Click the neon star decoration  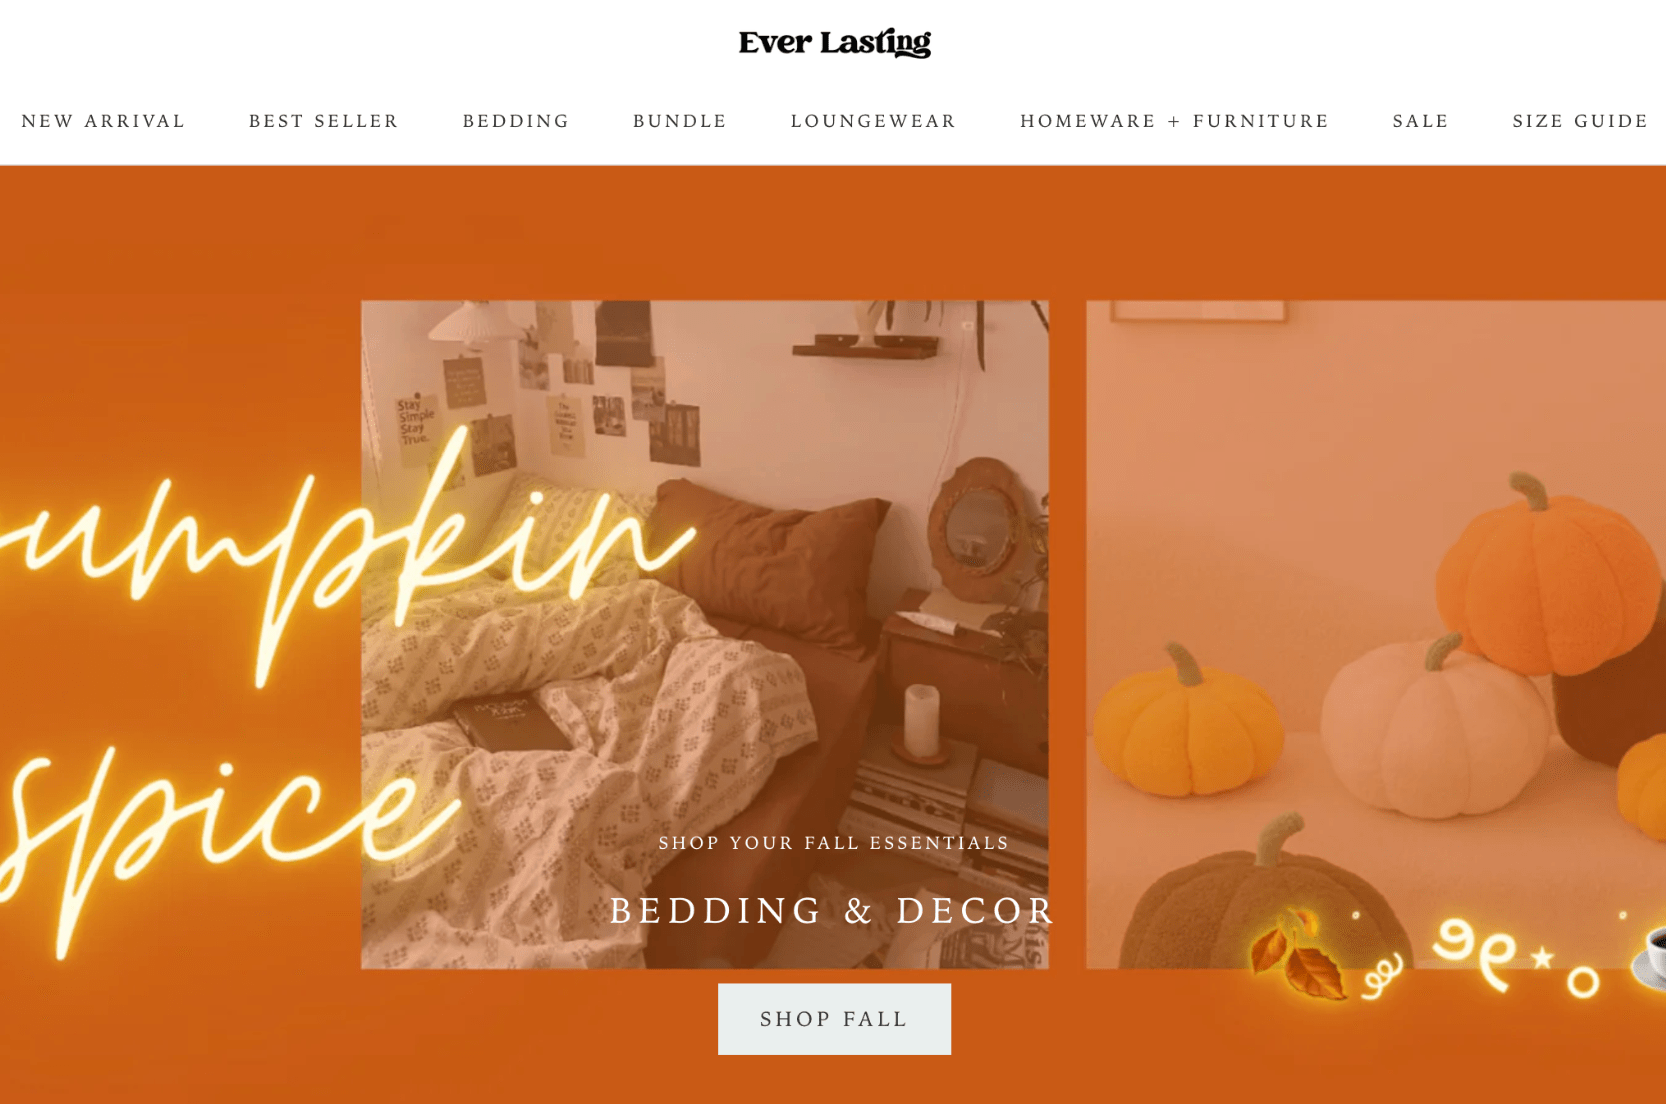(x=1542, y=958)
